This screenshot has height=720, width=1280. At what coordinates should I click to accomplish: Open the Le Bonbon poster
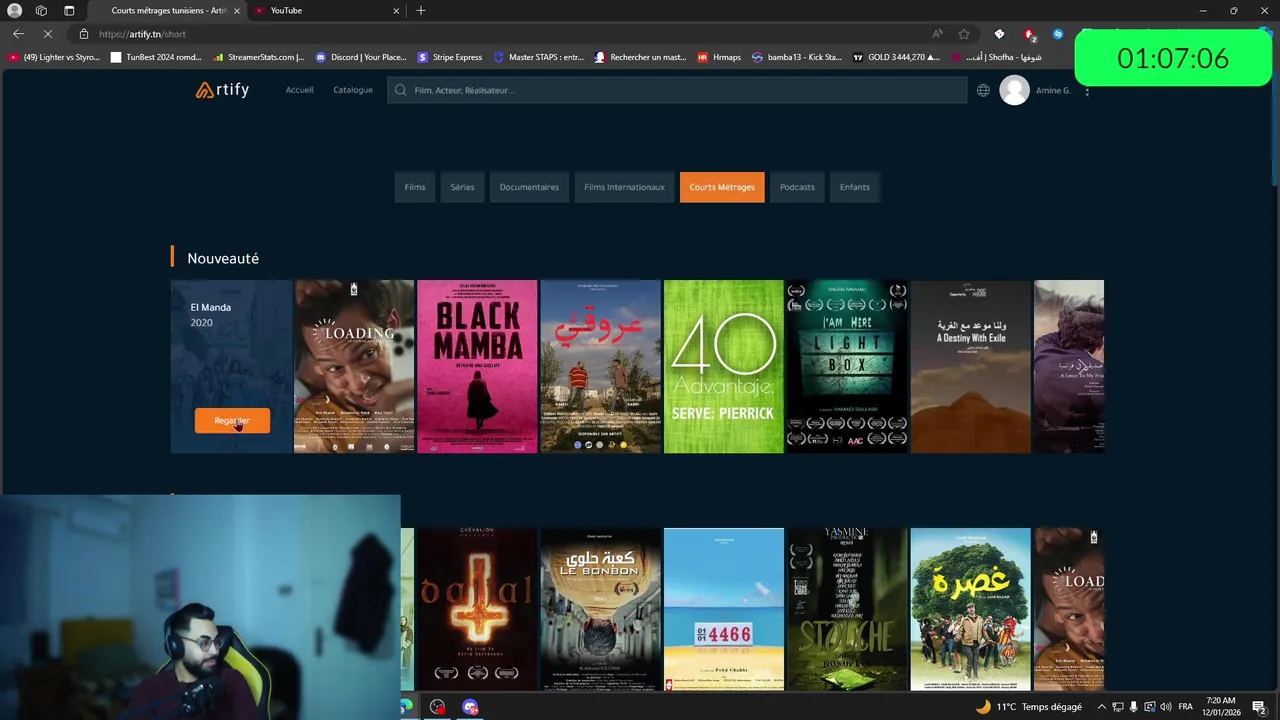pos(600,609)
